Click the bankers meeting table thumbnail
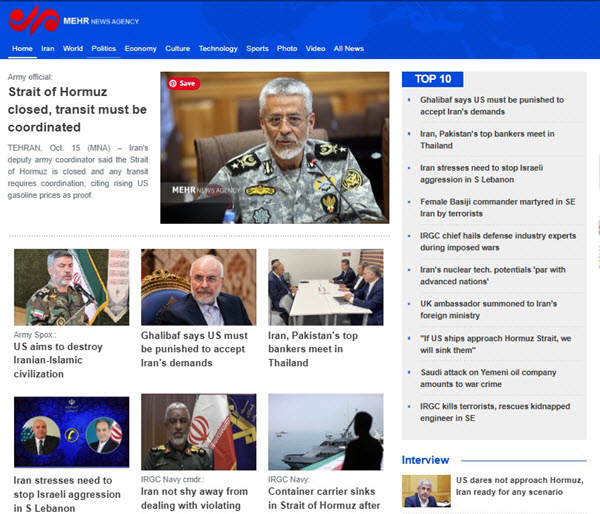 point(326,287)
